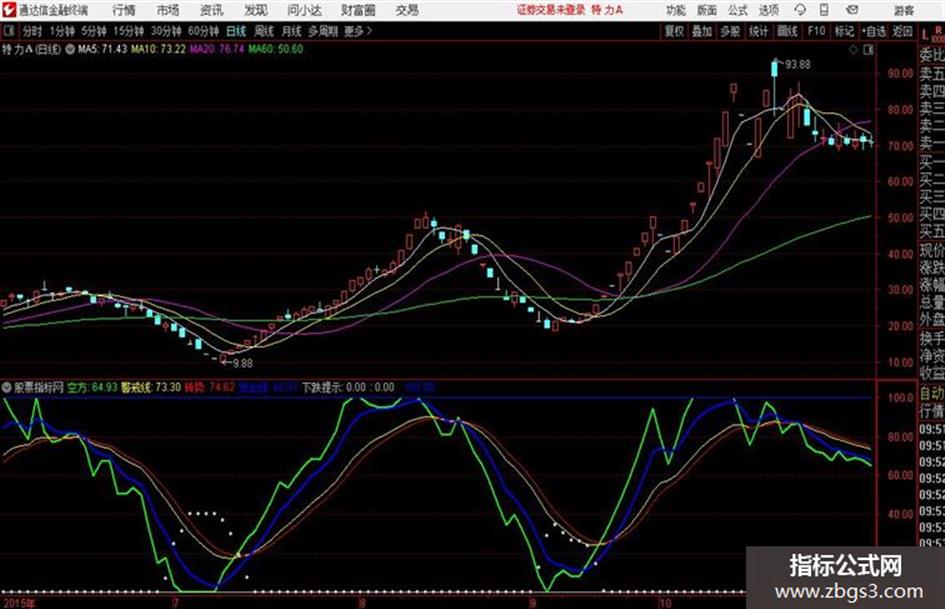Click the diamond icon at chart top right

pos(853,50)
